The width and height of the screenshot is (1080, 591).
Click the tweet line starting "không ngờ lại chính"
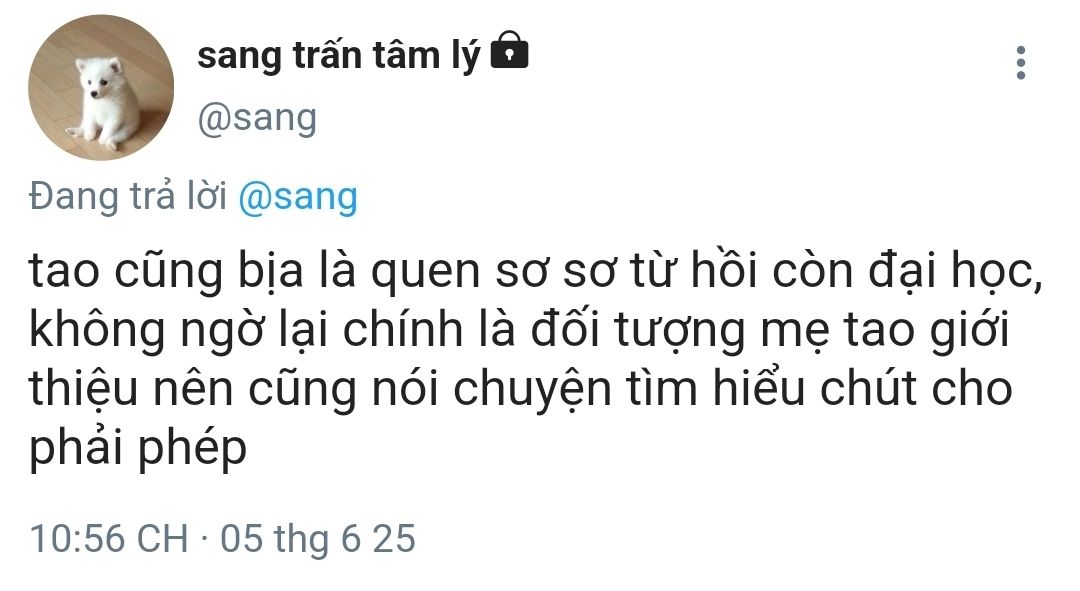click(520, 333)
